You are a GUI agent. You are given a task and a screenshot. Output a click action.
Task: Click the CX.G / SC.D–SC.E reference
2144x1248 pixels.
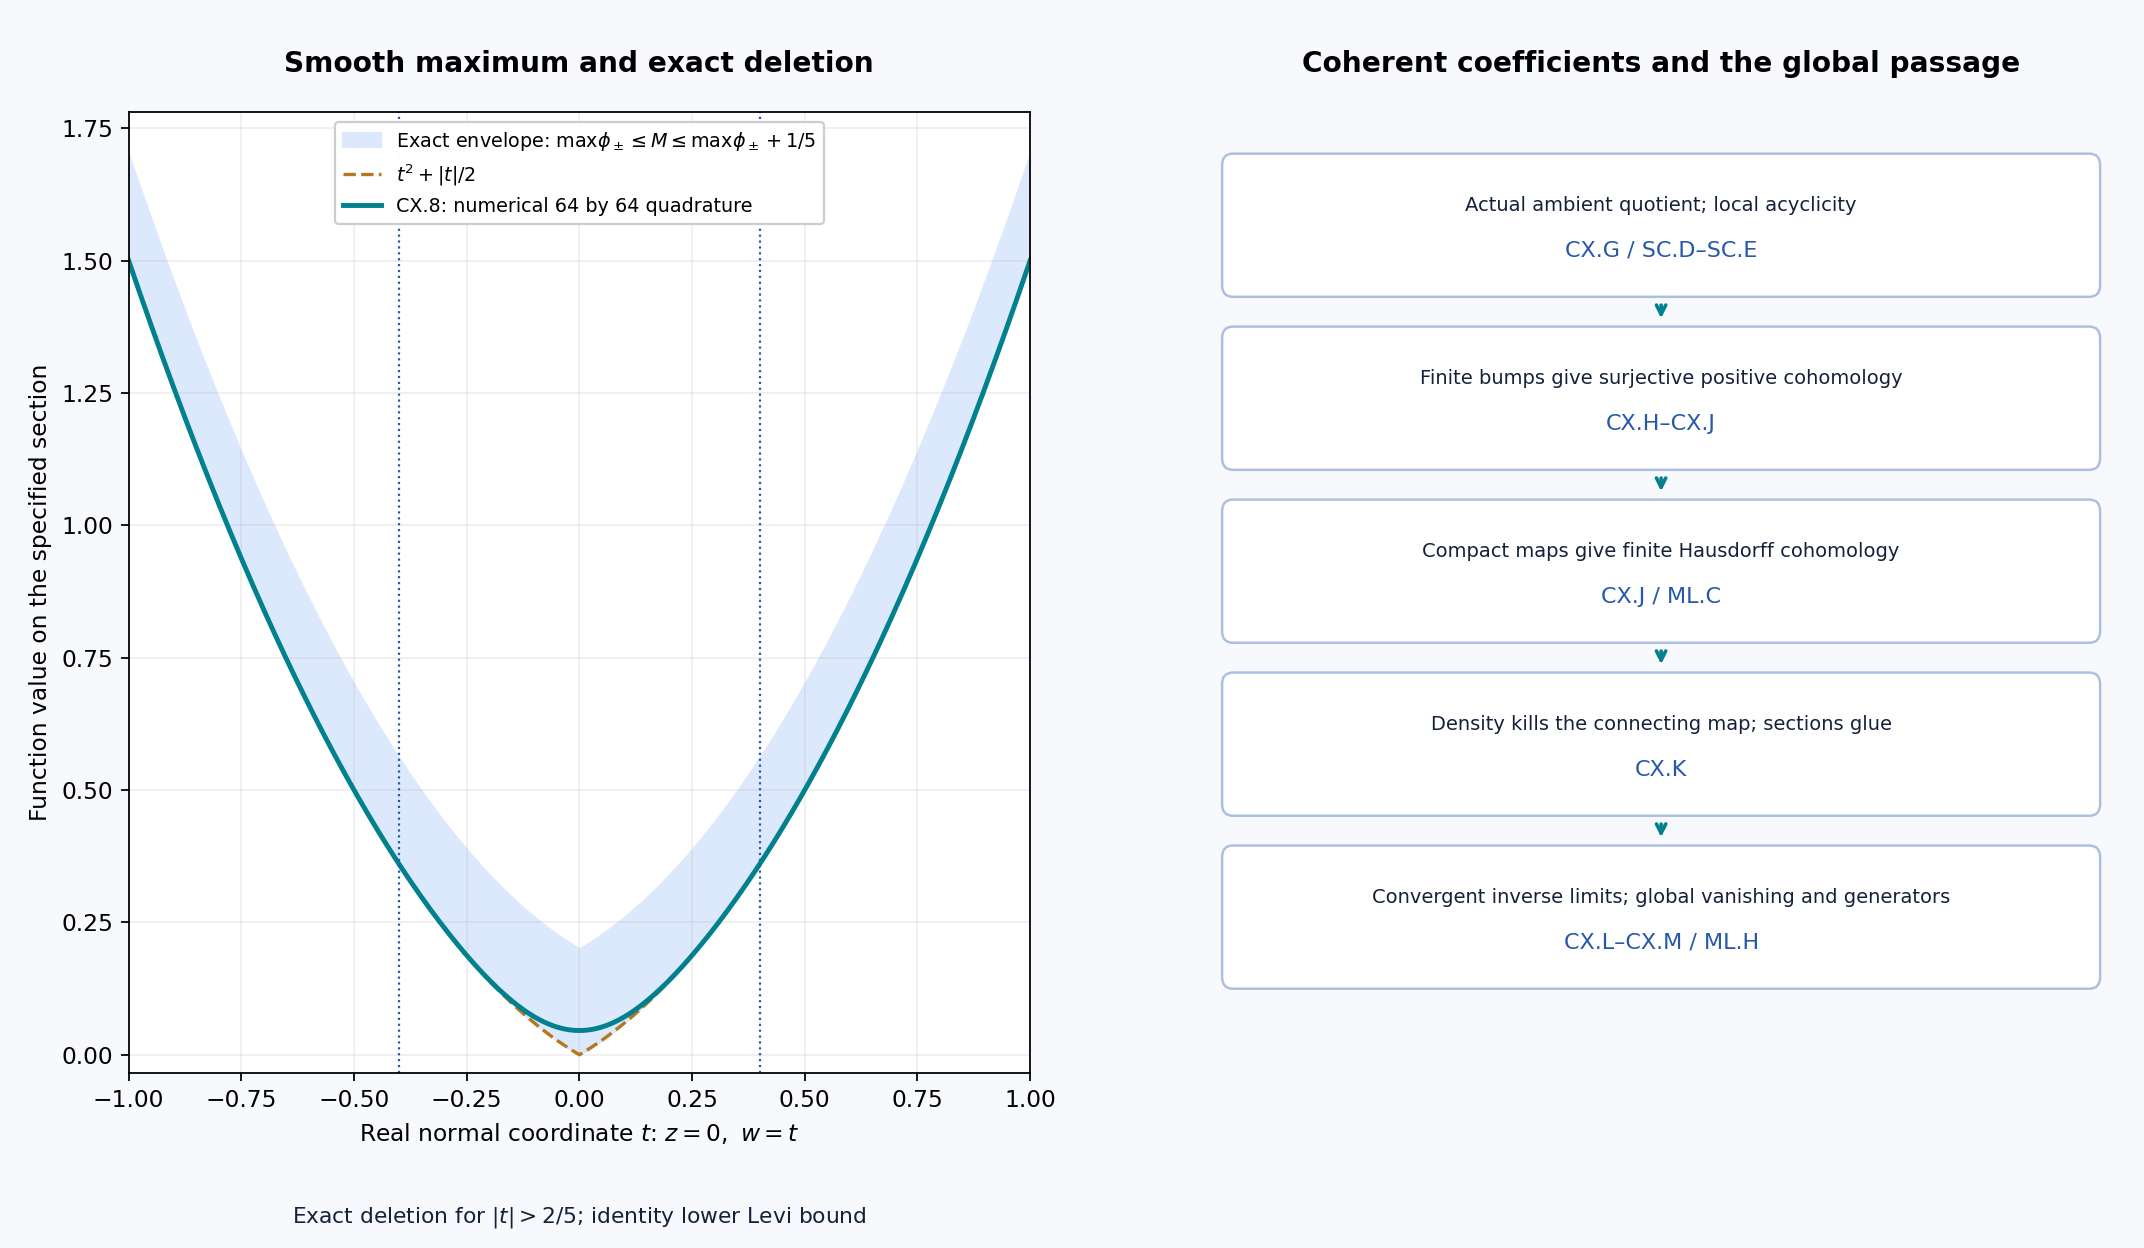(x=1660, y=250)
